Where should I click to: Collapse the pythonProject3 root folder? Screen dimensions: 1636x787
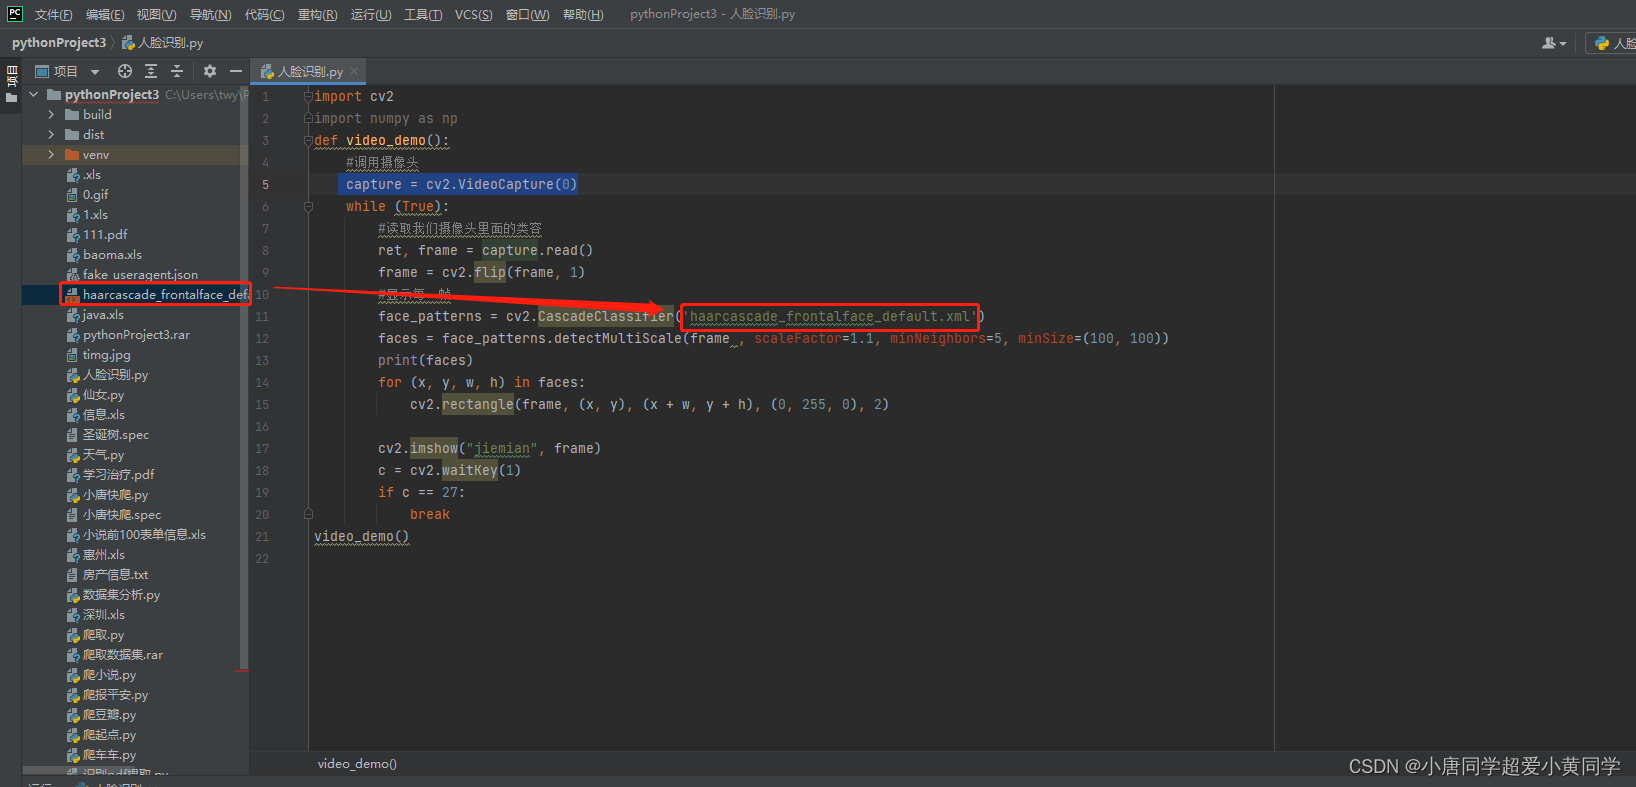point(34,95)
